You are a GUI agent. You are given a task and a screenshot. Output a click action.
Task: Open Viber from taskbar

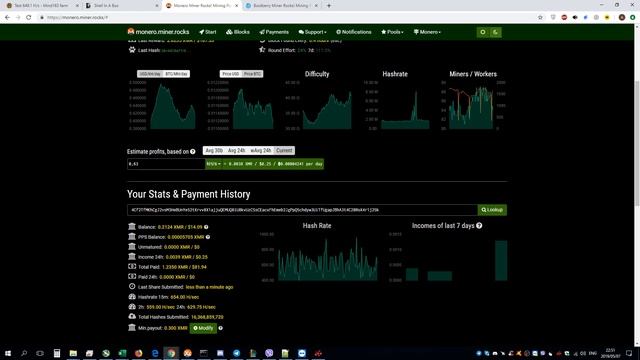coord(269,353)
